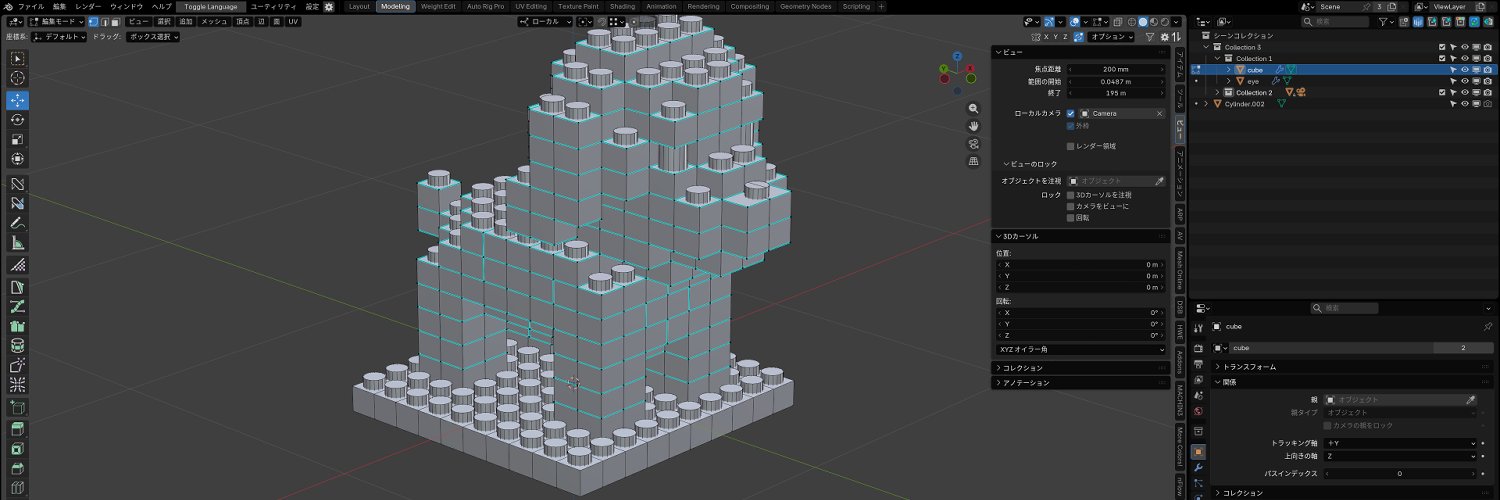The image size is (1500, 500).
Task: Open the レンダー menu
Action: (x=88, y=6)
